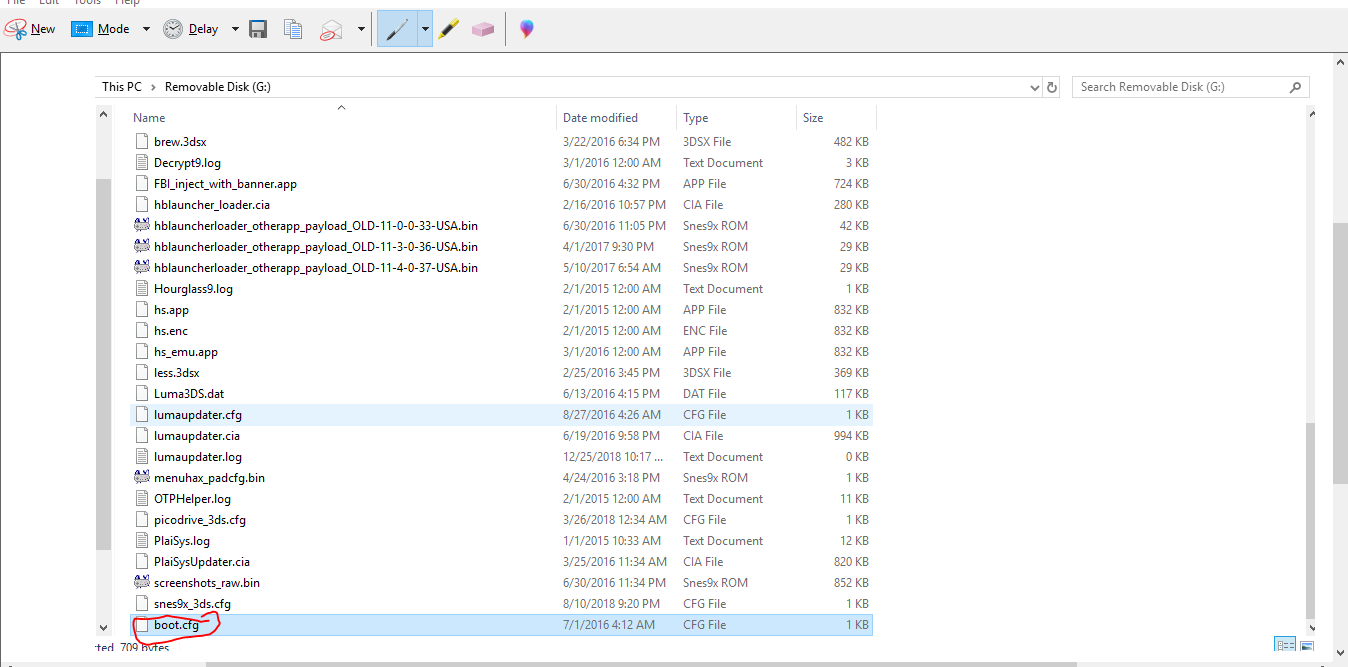
Task: Refresh the Removable Disk folder view
Action: coord(1052,87)
